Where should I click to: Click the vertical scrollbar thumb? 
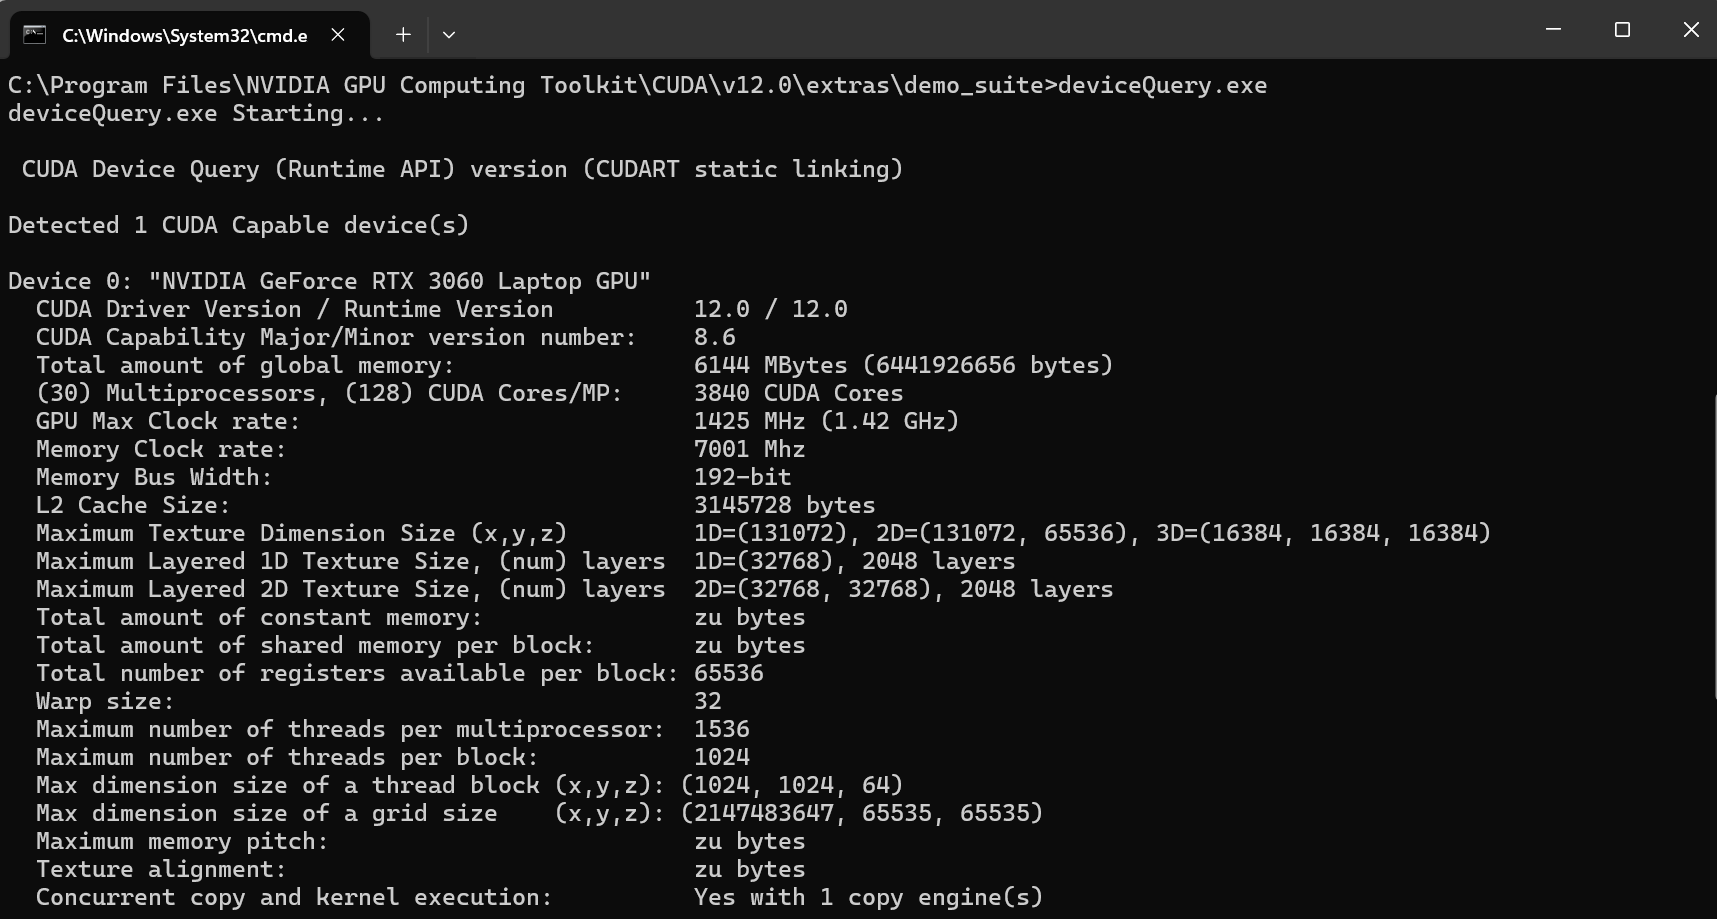pos(1713,545)
